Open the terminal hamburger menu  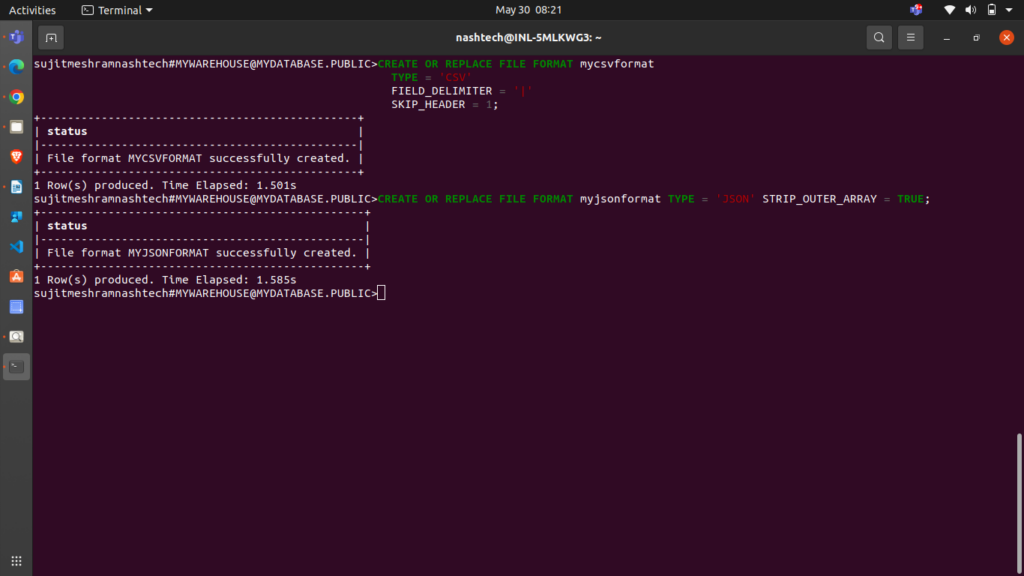pos(910,38)
